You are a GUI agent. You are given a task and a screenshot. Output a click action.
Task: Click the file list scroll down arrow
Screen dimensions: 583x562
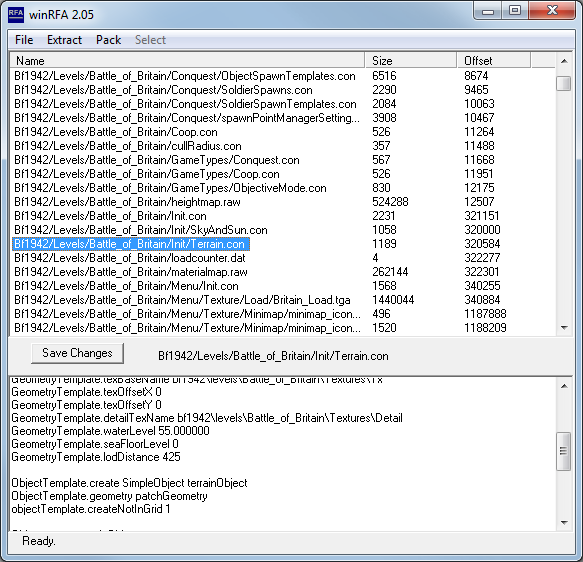click(564, 328)
